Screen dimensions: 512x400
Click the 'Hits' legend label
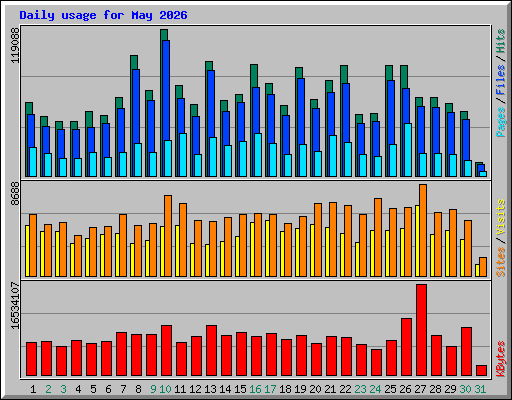[501, 41]
